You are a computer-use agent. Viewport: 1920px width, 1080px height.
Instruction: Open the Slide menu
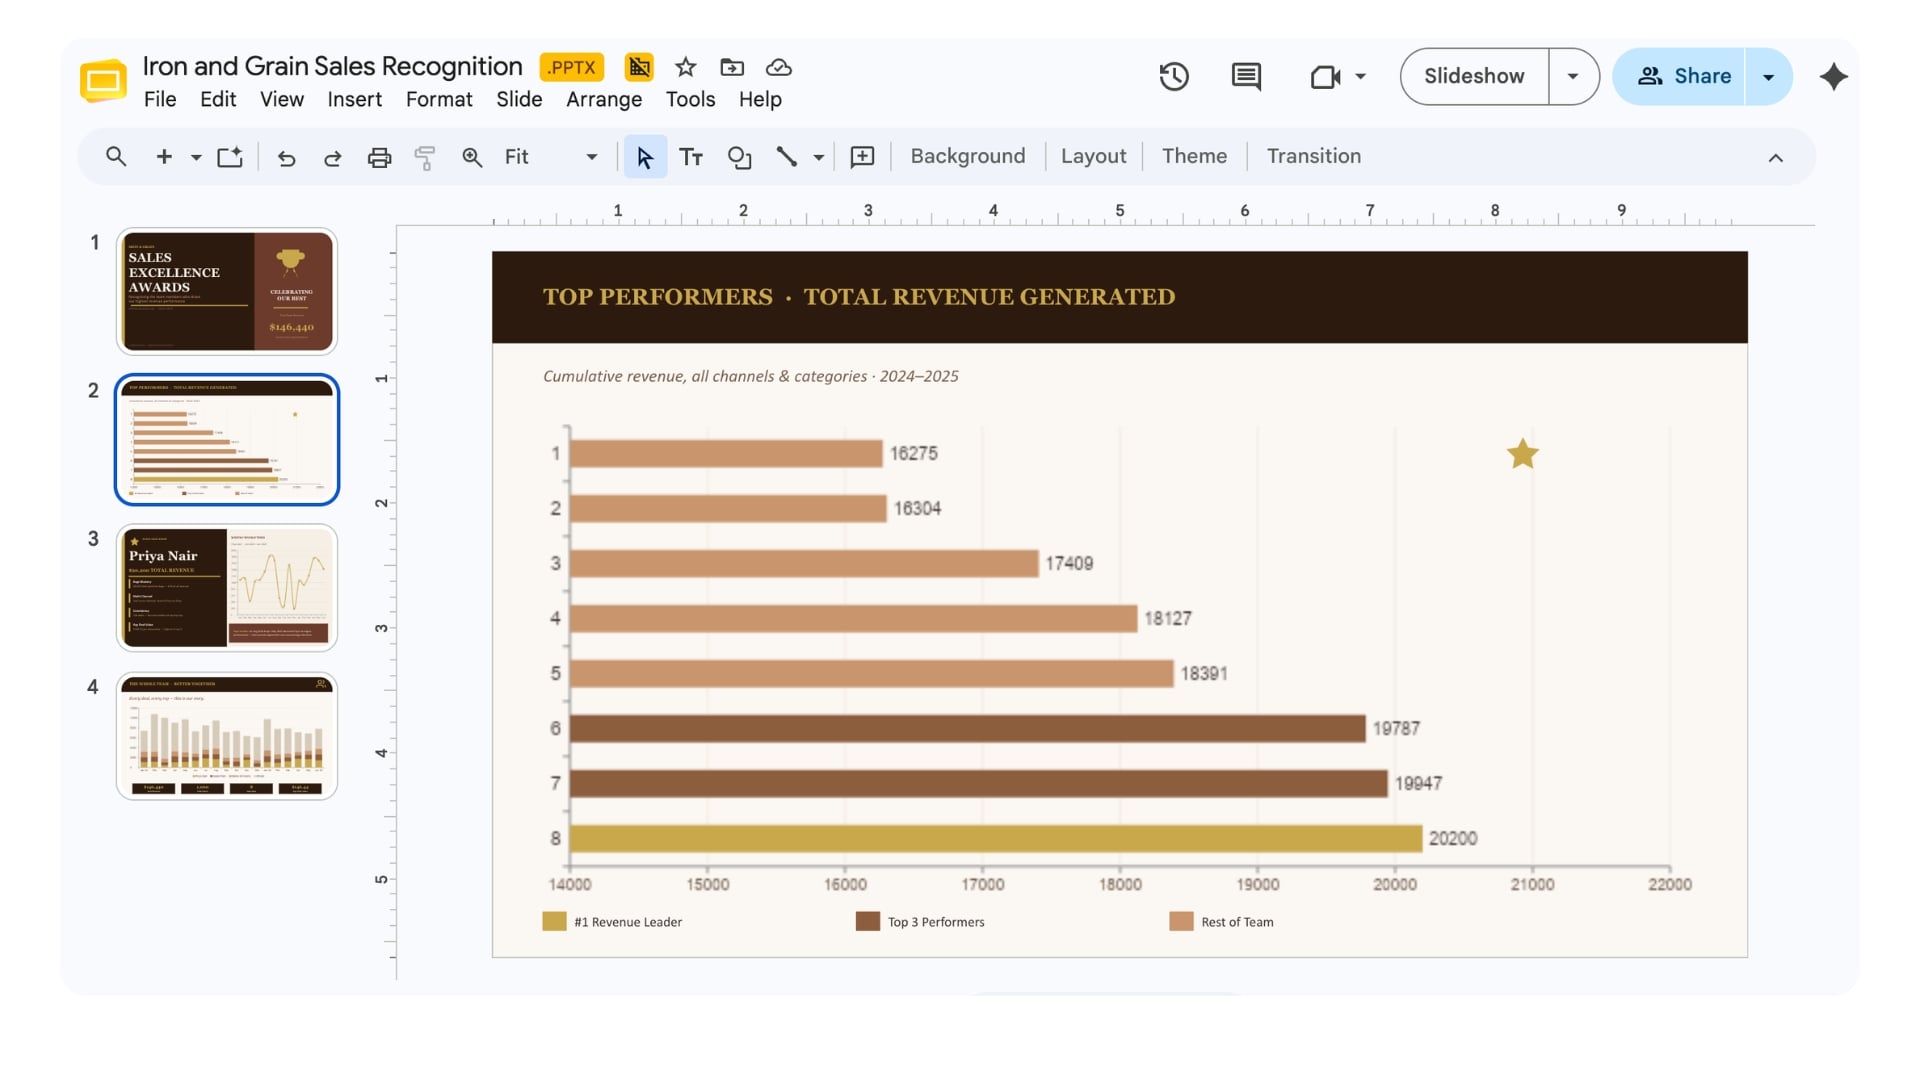tap(519, 99)
